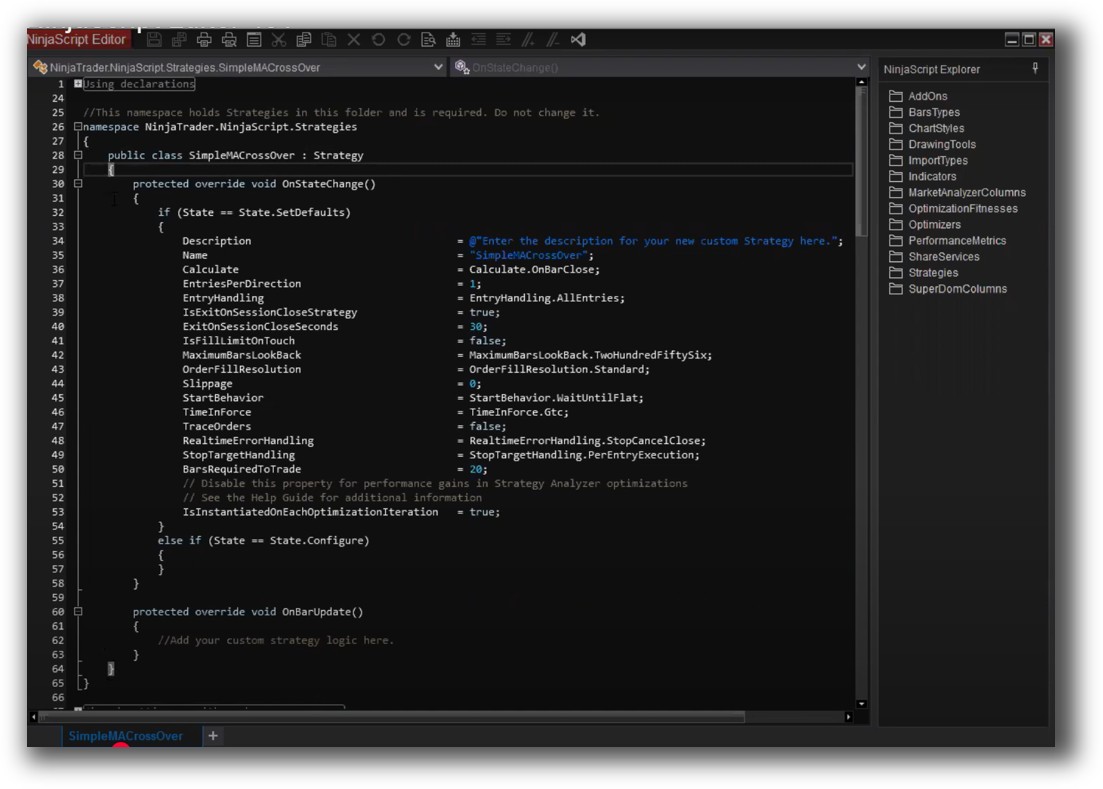The width and height of the screenshot is (1103, 789).
Task: Select the SimpleMACrossOver tab
Action: [126, 736]
